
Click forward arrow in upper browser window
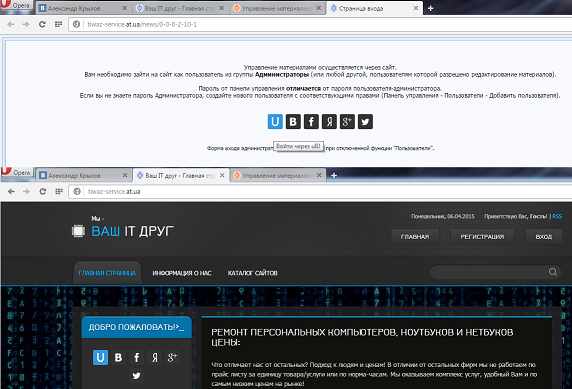point(26,24)
